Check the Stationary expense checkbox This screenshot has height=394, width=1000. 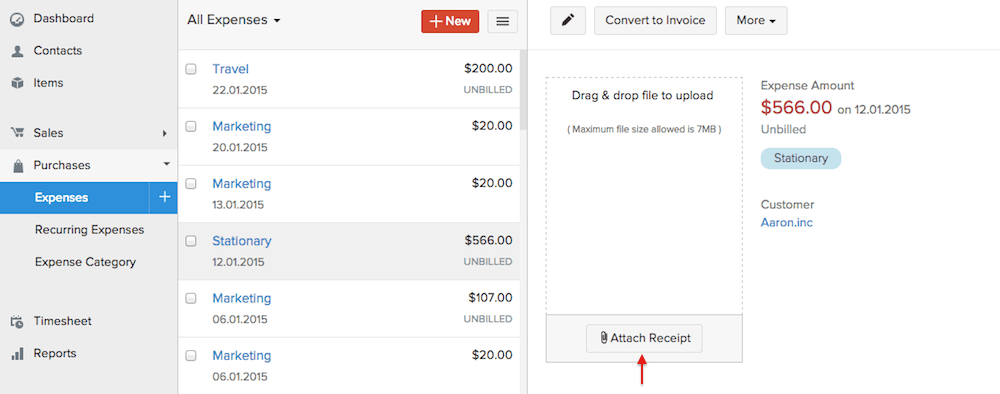click(191, 241)
